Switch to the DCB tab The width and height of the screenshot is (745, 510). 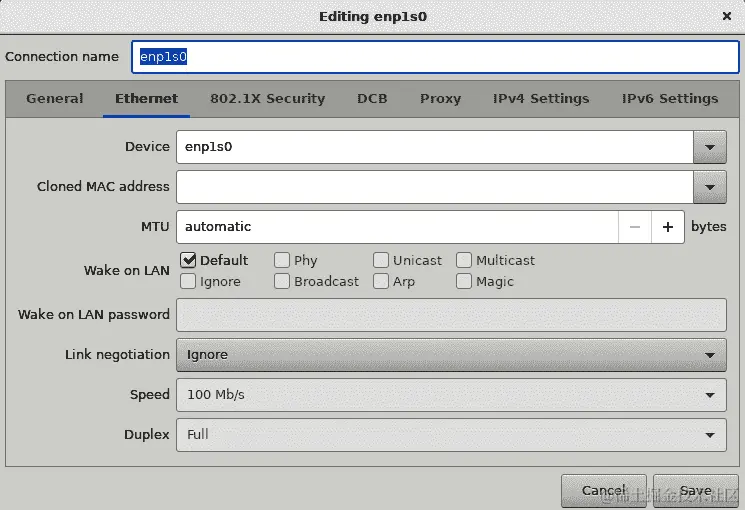point(372,98)
